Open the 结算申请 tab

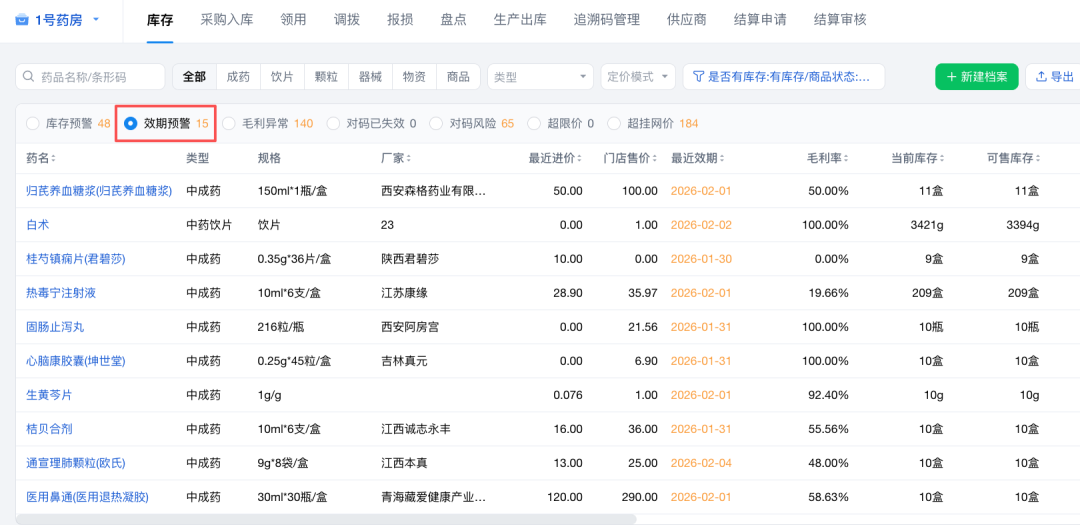point(760,20)
